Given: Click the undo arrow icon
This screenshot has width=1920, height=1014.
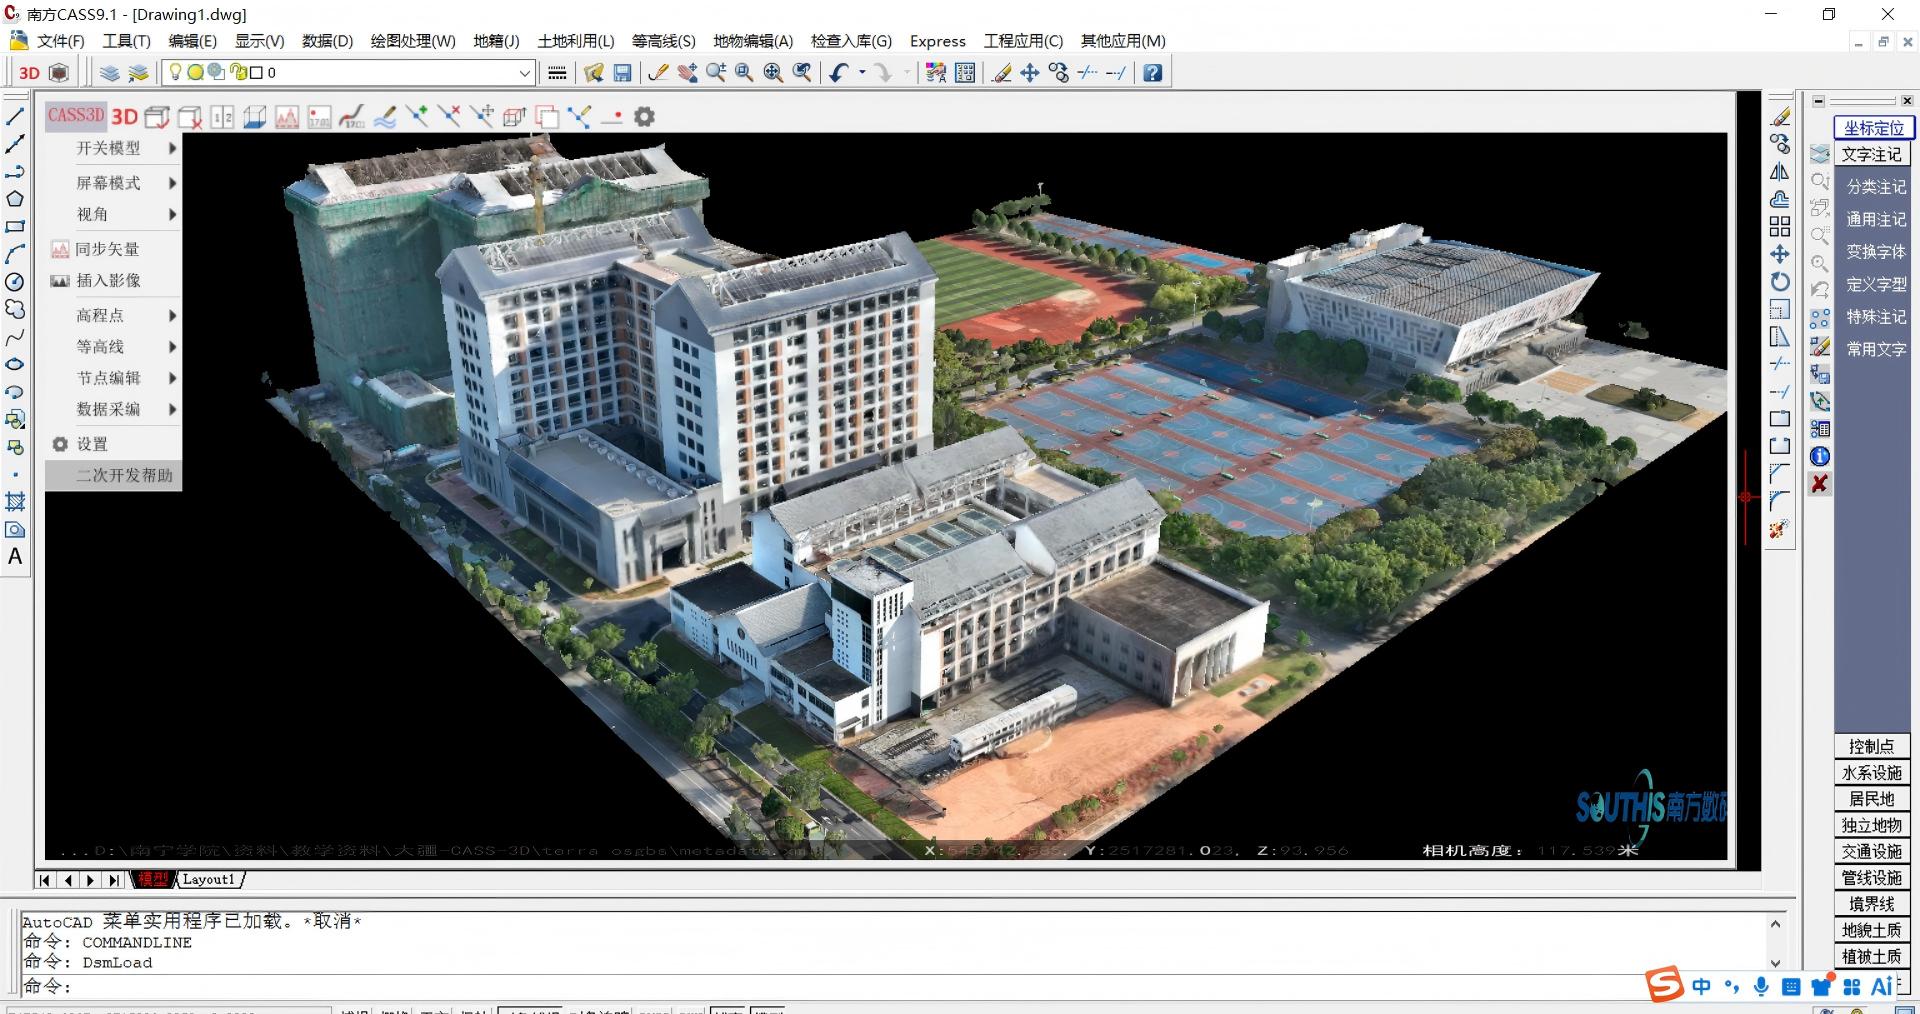Looking at the screenshot, I should [x=838, y=73].
